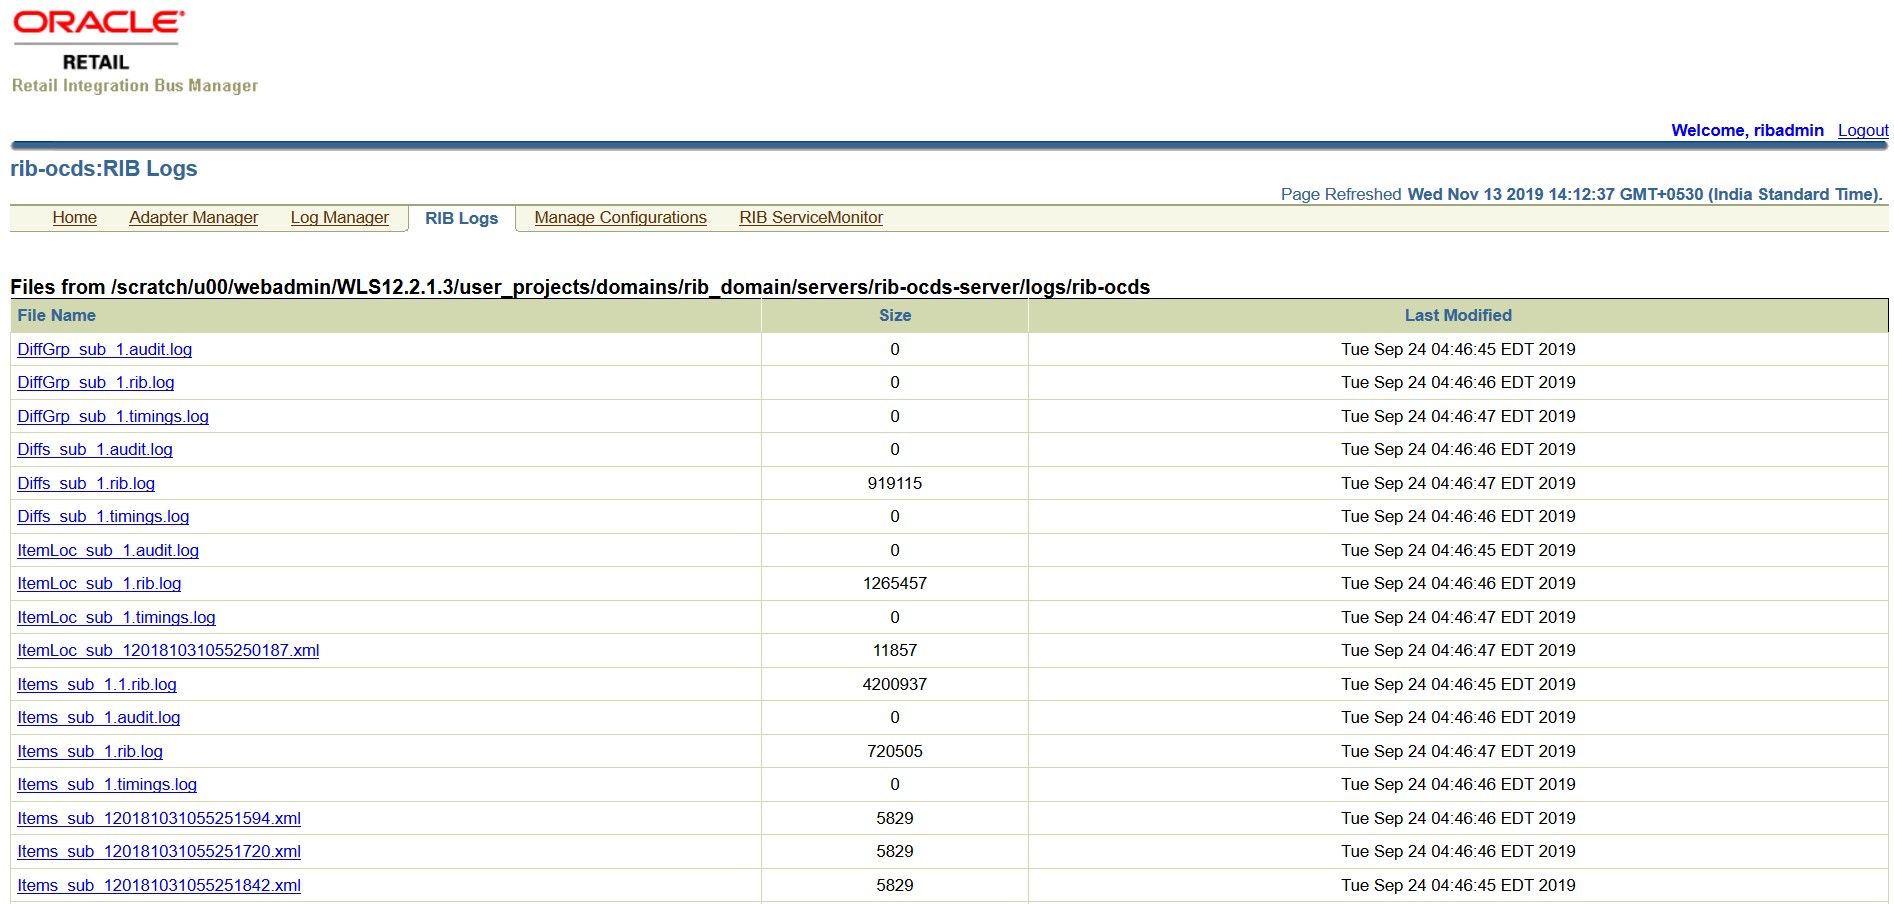Screen dimensions: 1894x904
Task: Open Items_sub_120181031055251594.xml
Action: point(161,817)
